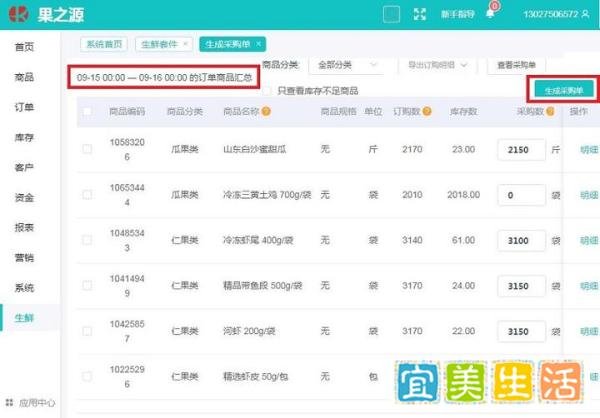Viewport: 600px width, 418px height.
Task: Toggle select-all checkbox in table header
Action: (x=87, y=111)
